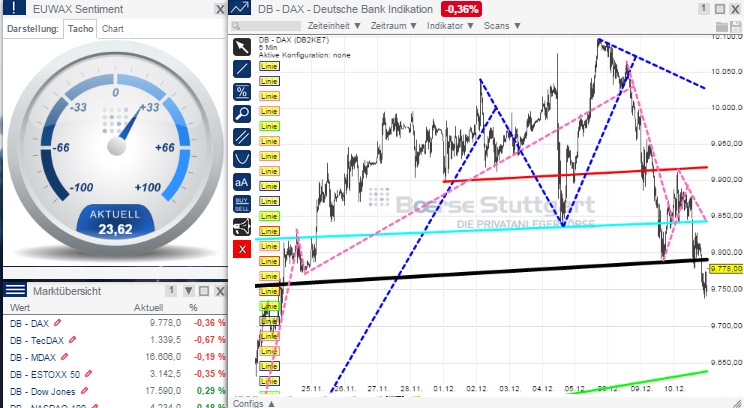The image size is (744, 408).
Task: Expand the Configs panel
Action: pyautogui.click(x=254, y=404)
